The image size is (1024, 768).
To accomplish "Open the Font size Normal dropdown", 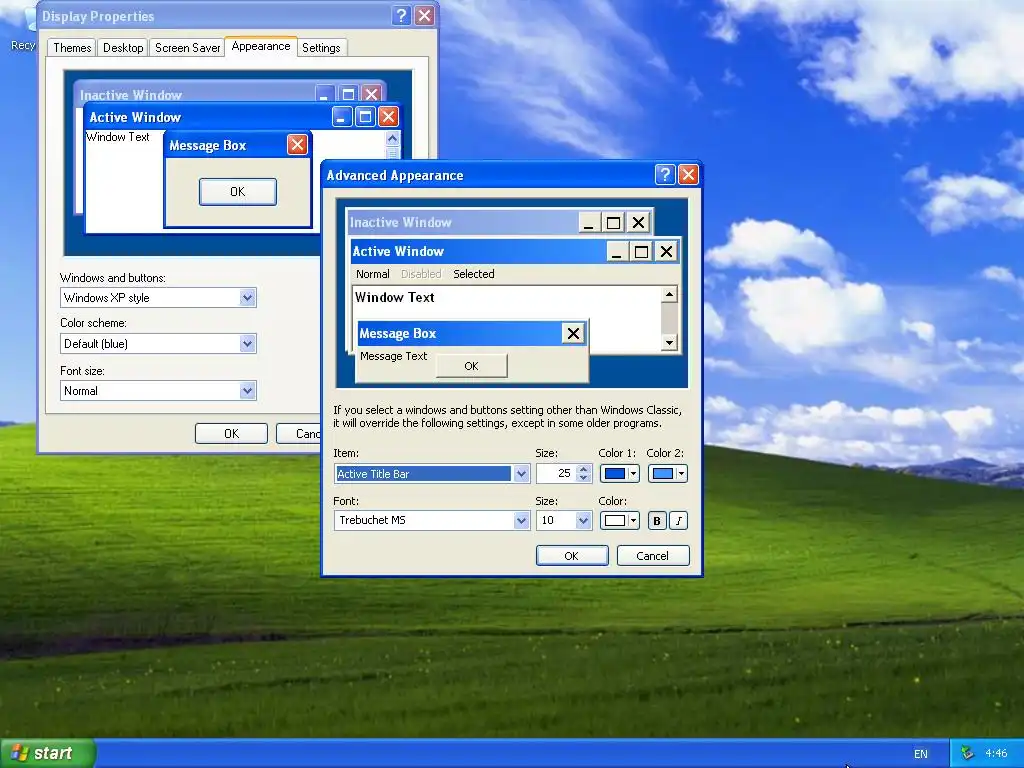I will [x=248, y=391].
